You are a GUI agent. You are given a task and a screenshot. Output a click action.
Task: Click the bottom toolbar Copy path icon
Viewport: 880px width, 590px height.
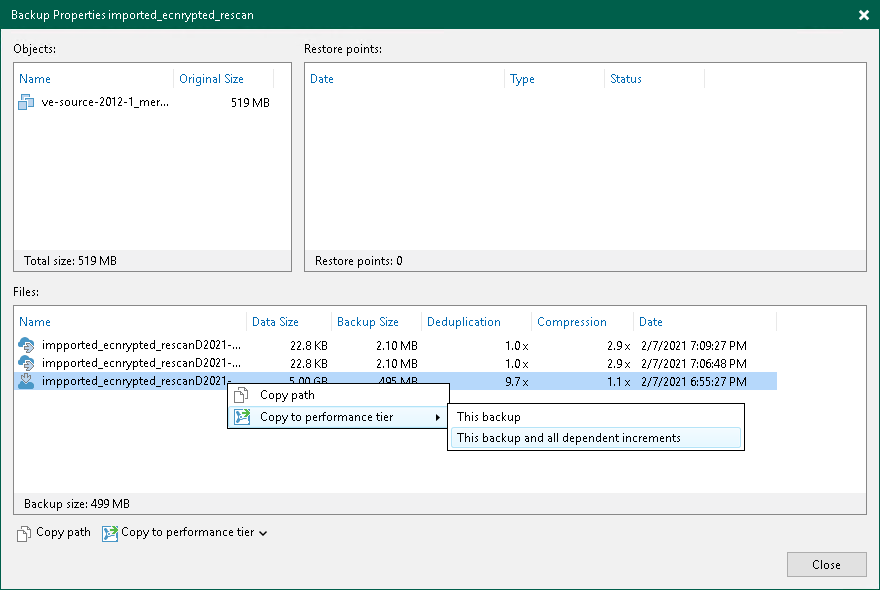pos(24,533)
